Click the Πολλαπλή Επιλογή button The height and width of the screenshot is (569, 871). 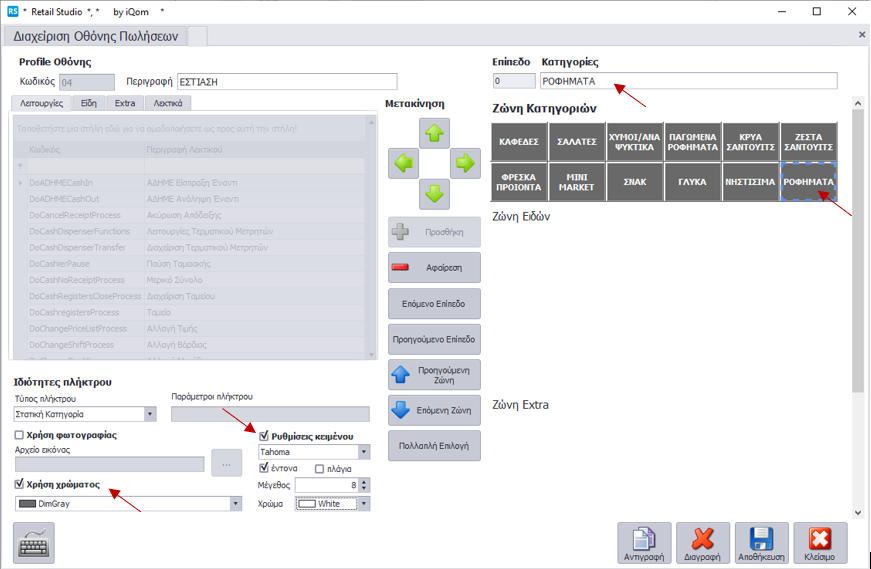434,445
